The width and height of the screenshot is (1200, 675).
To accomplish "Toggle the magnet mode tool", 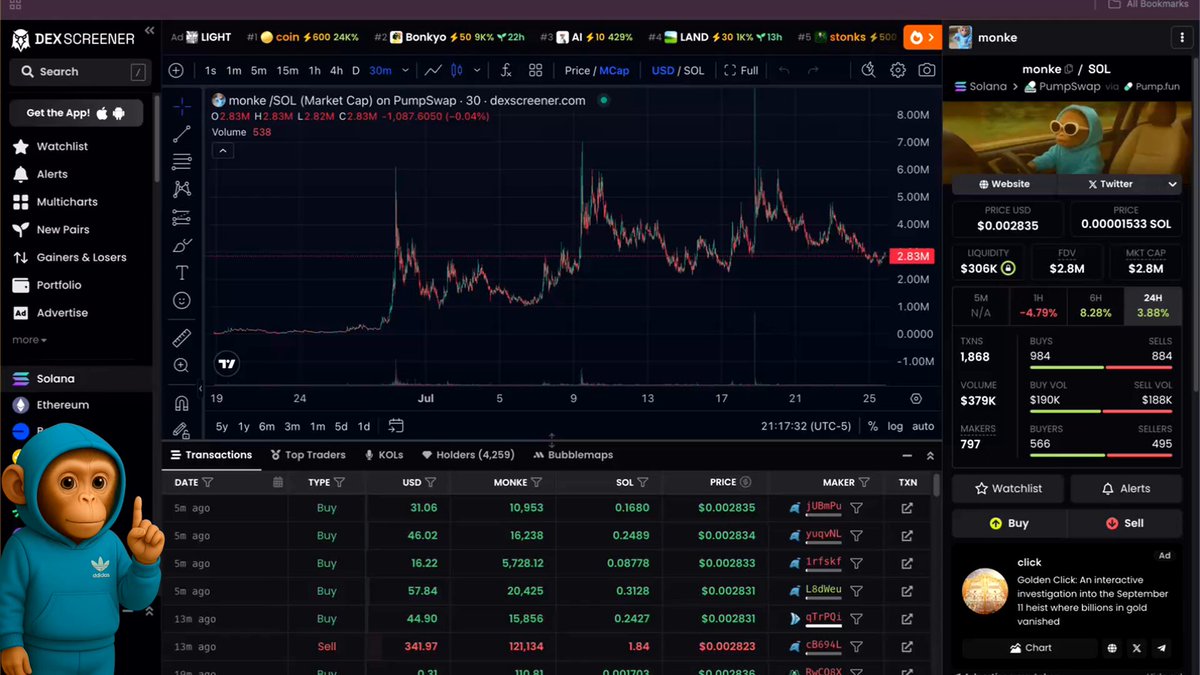I will point(182,404).
